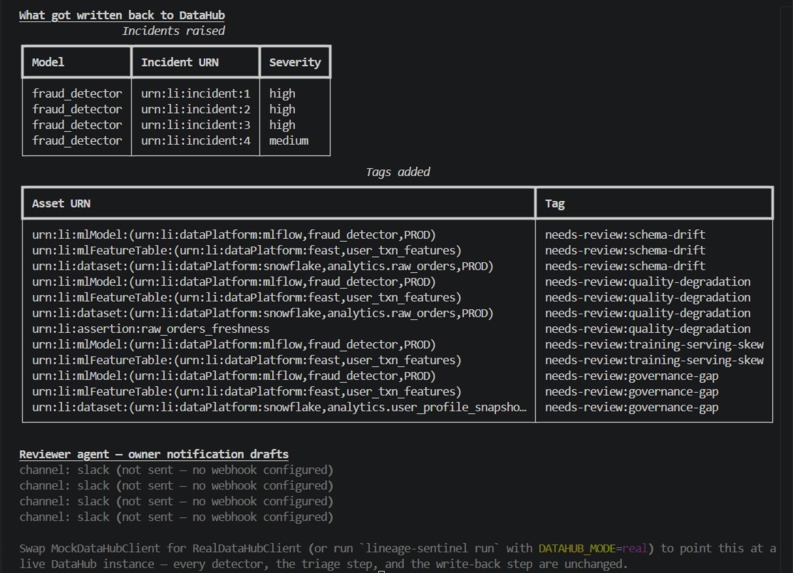Select mlFeatureTable user_txn_features URN in schema-drift row

[x=247, y=250]
